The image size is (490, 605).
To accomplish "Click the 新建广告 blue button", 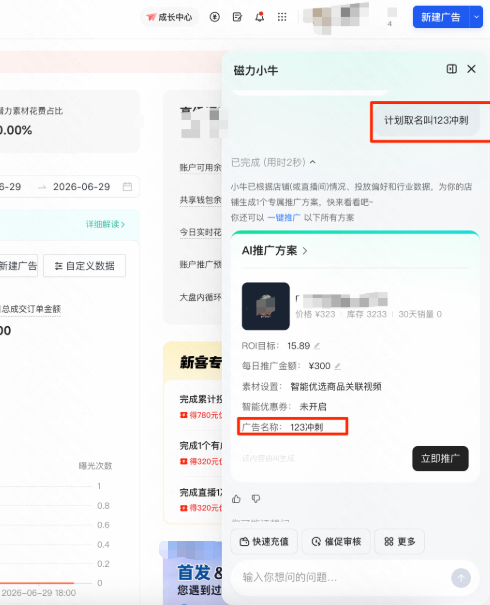I will click(x=441, y=17).
